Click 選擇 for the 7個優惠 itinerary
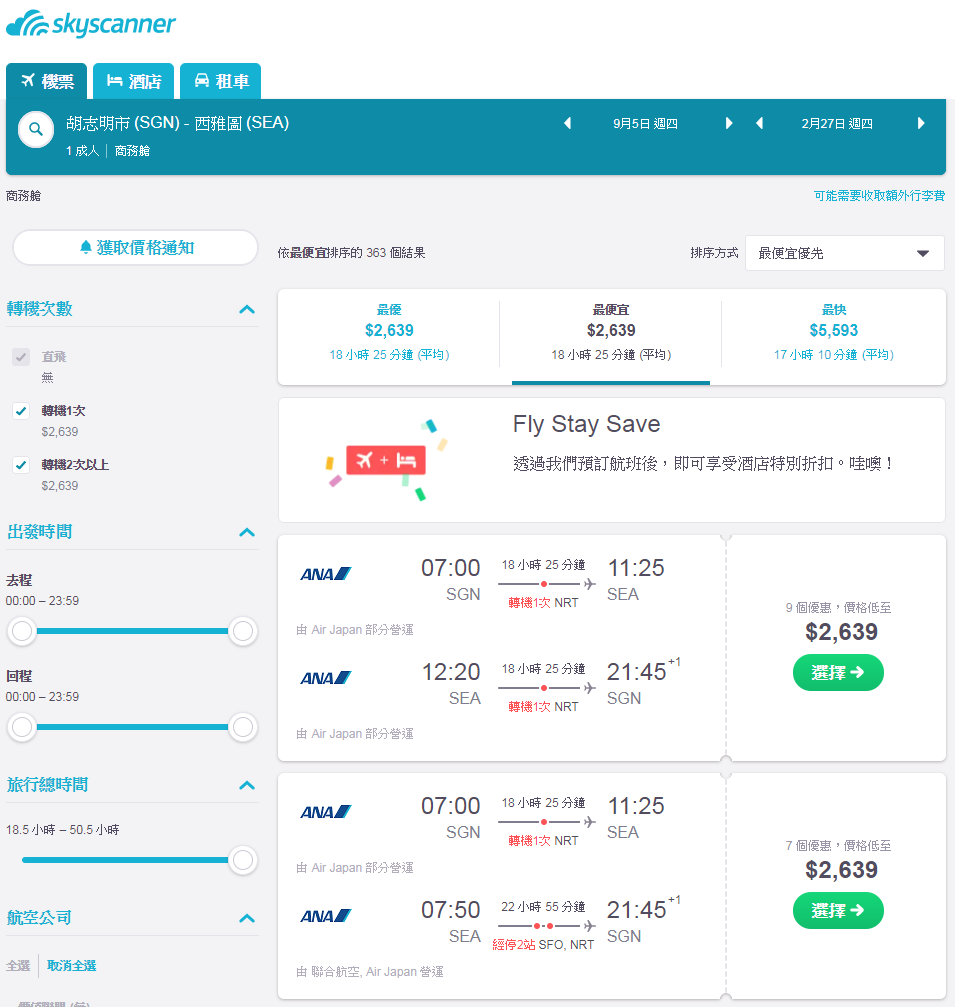 click(x=838, y=910)
